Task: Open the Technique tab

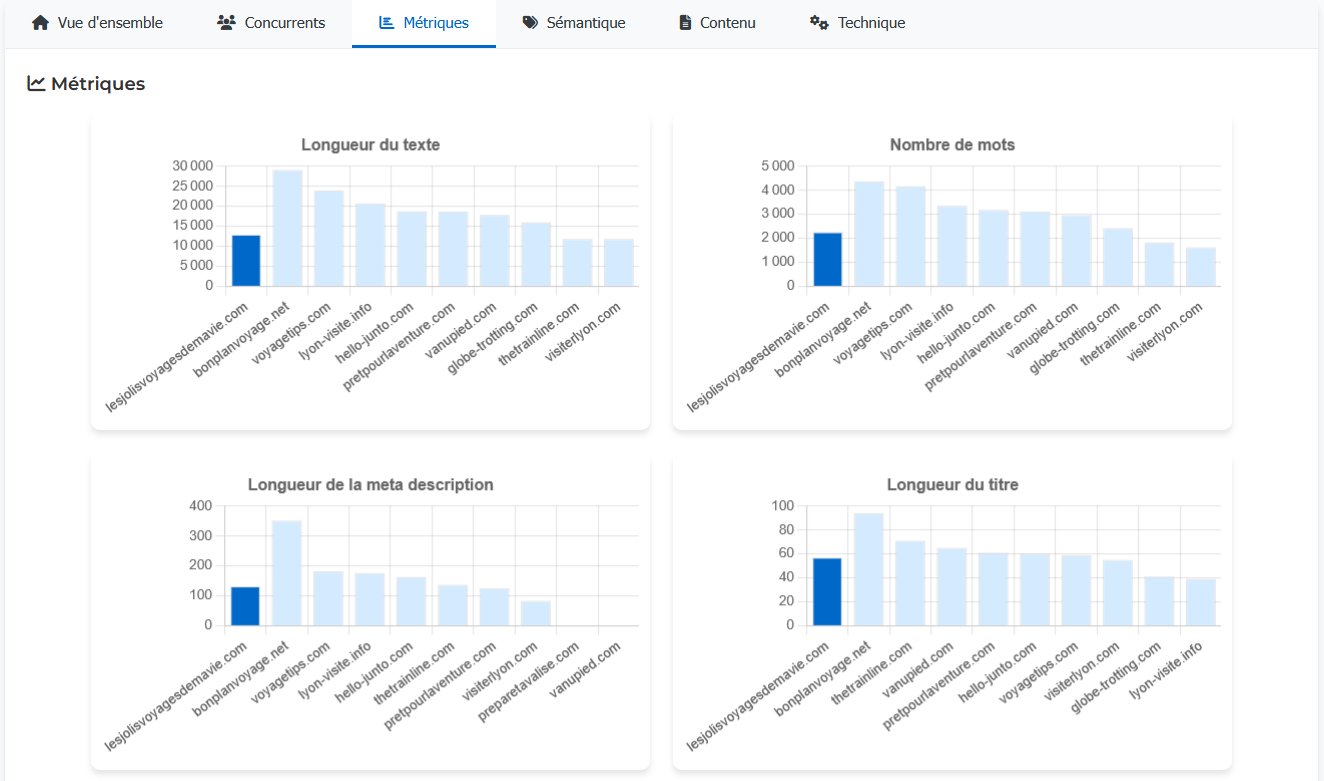Action: click(866, 22)
